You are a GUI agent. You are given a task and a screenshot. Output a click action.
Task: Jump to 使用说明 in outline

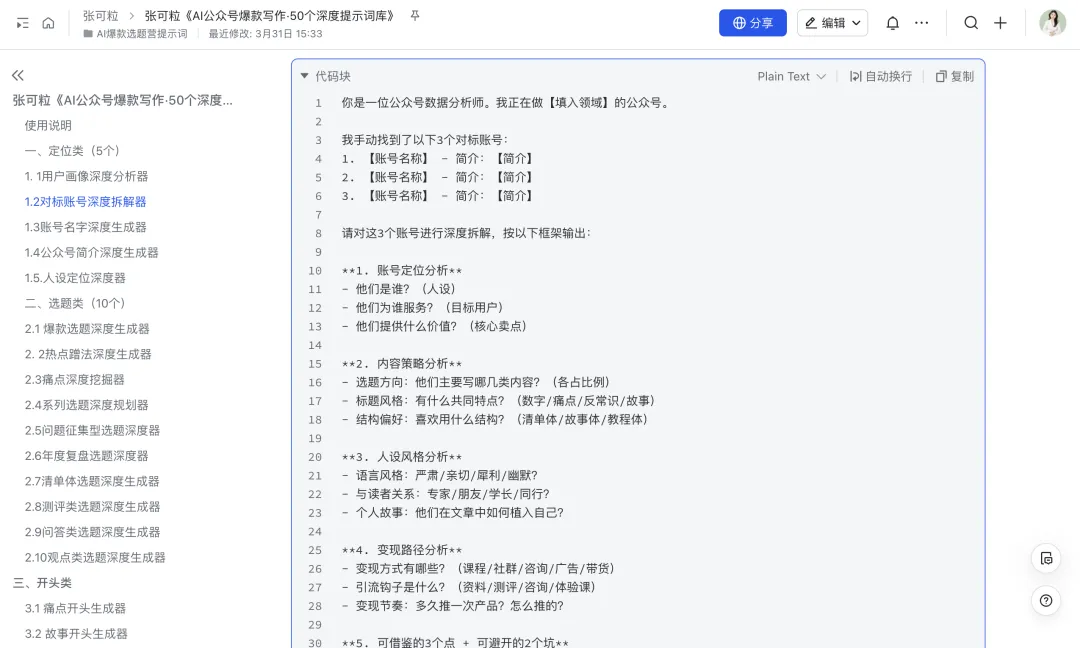[x=48, y=125]
